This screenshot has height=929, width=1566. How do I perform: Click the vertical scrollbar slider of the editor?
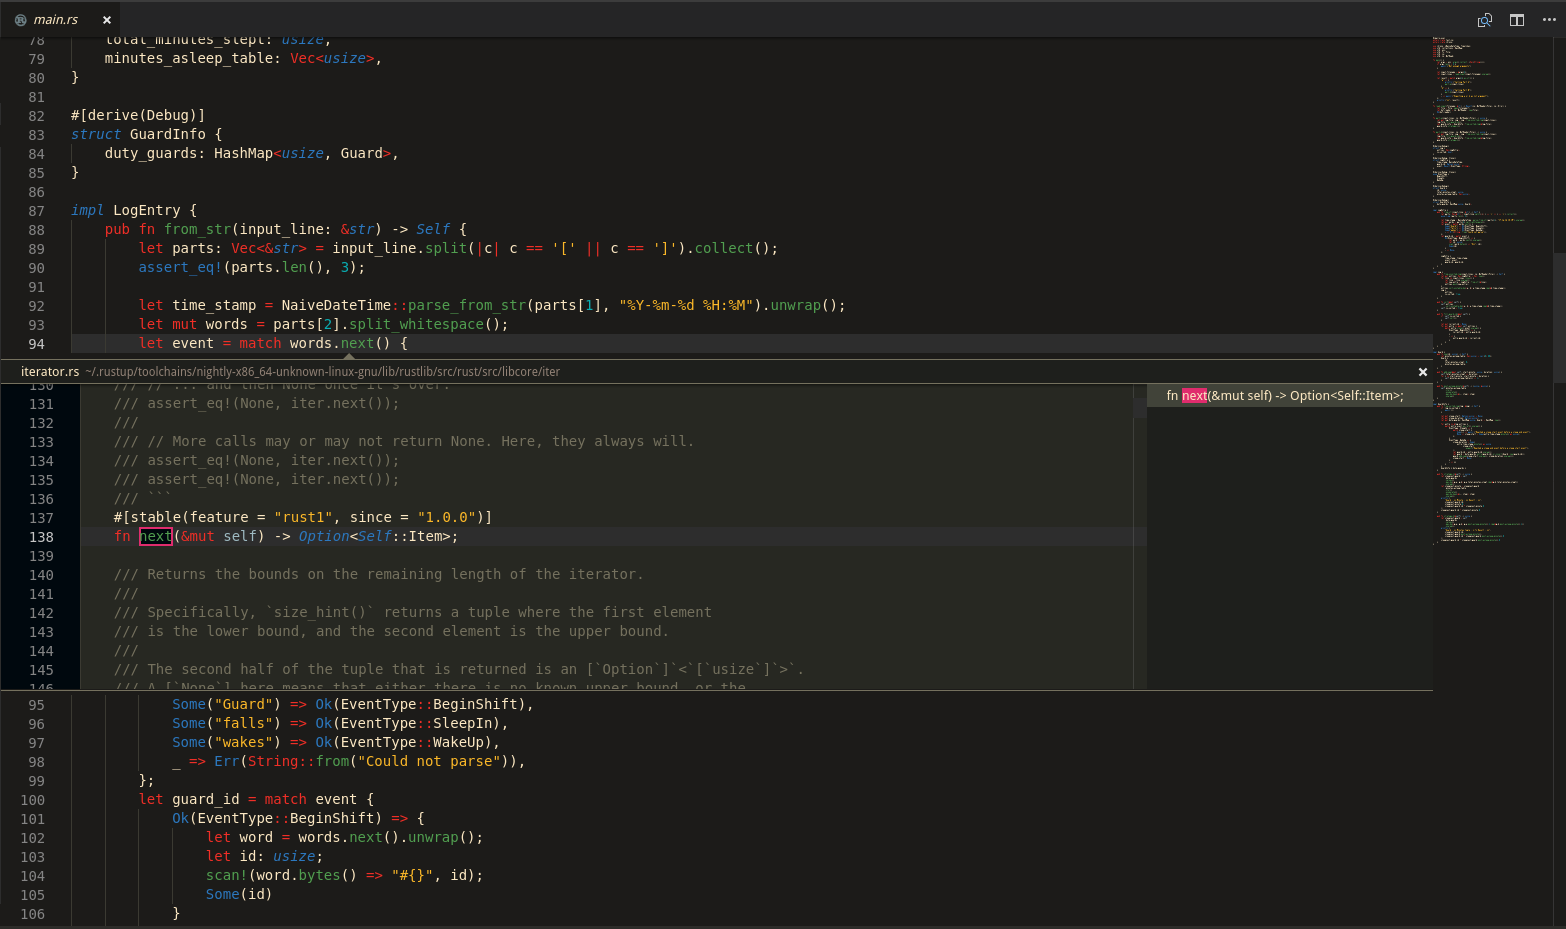pos(1559,317)
